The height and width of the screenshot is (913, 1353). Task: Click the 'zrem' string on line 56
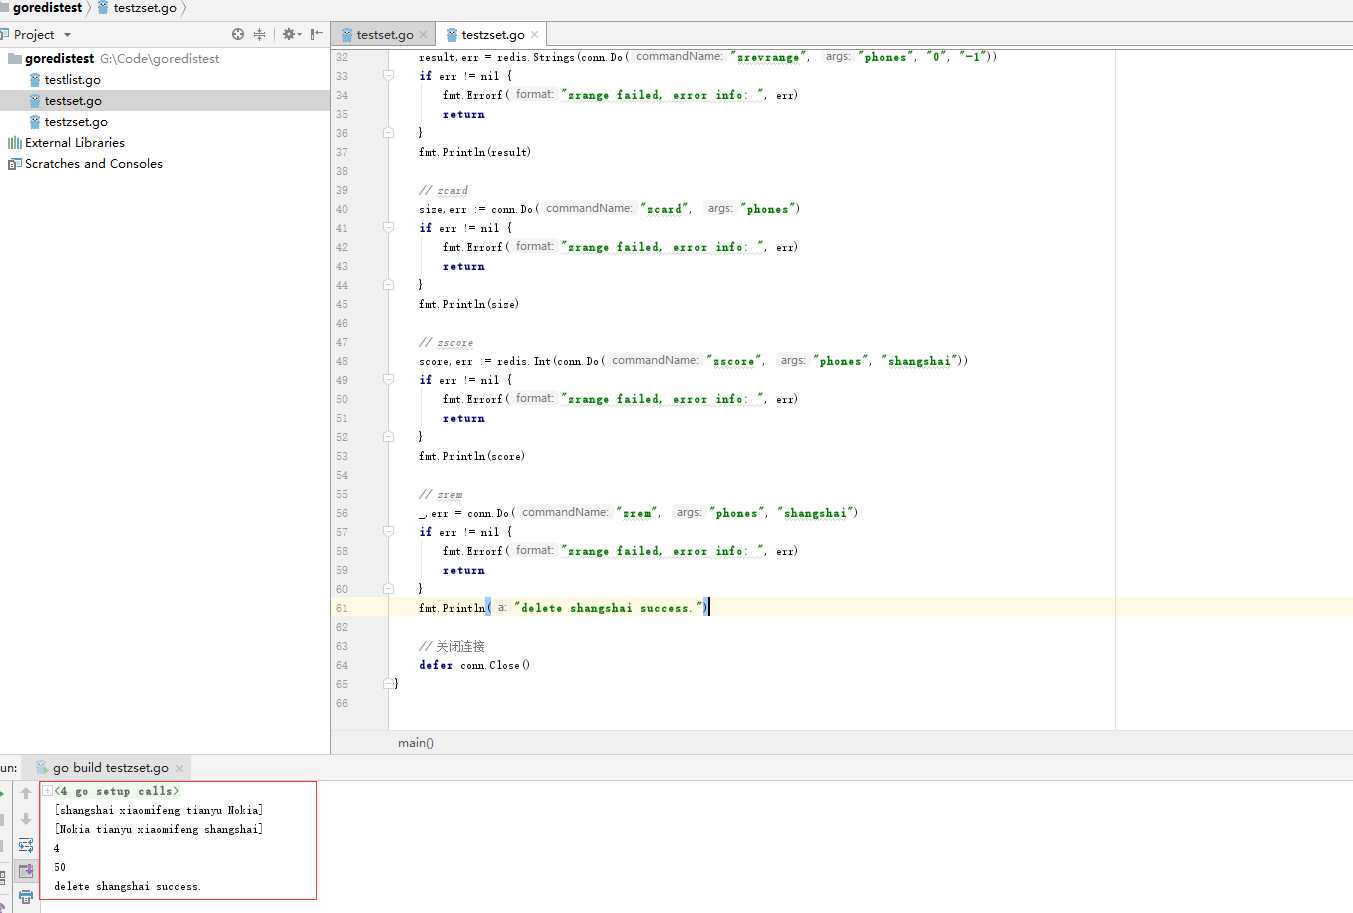coord(637,513)
